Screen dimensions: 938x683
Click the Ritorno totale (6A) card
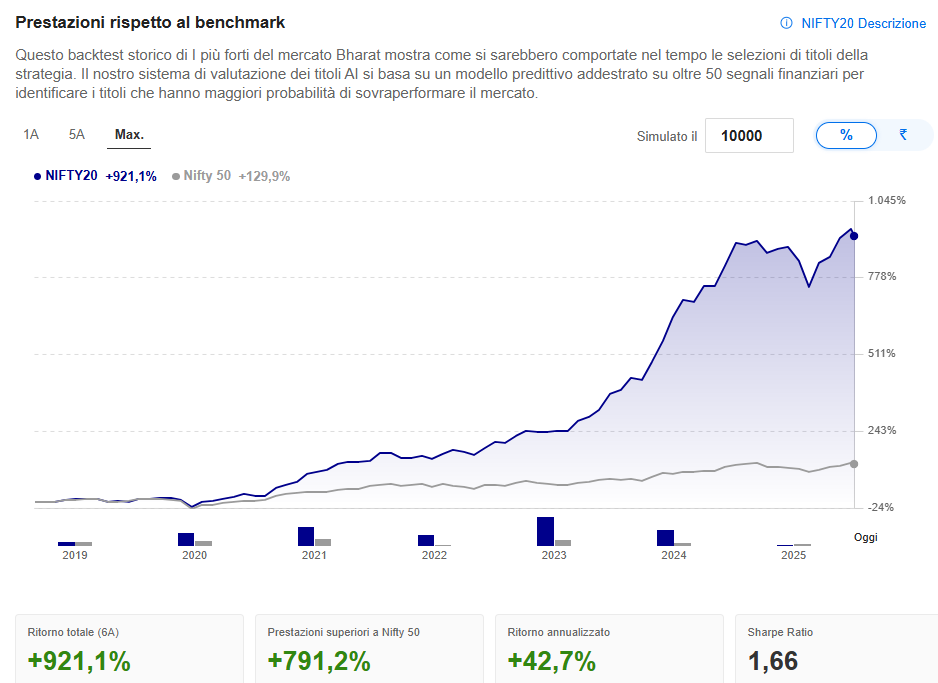click(x=129, y=649)
